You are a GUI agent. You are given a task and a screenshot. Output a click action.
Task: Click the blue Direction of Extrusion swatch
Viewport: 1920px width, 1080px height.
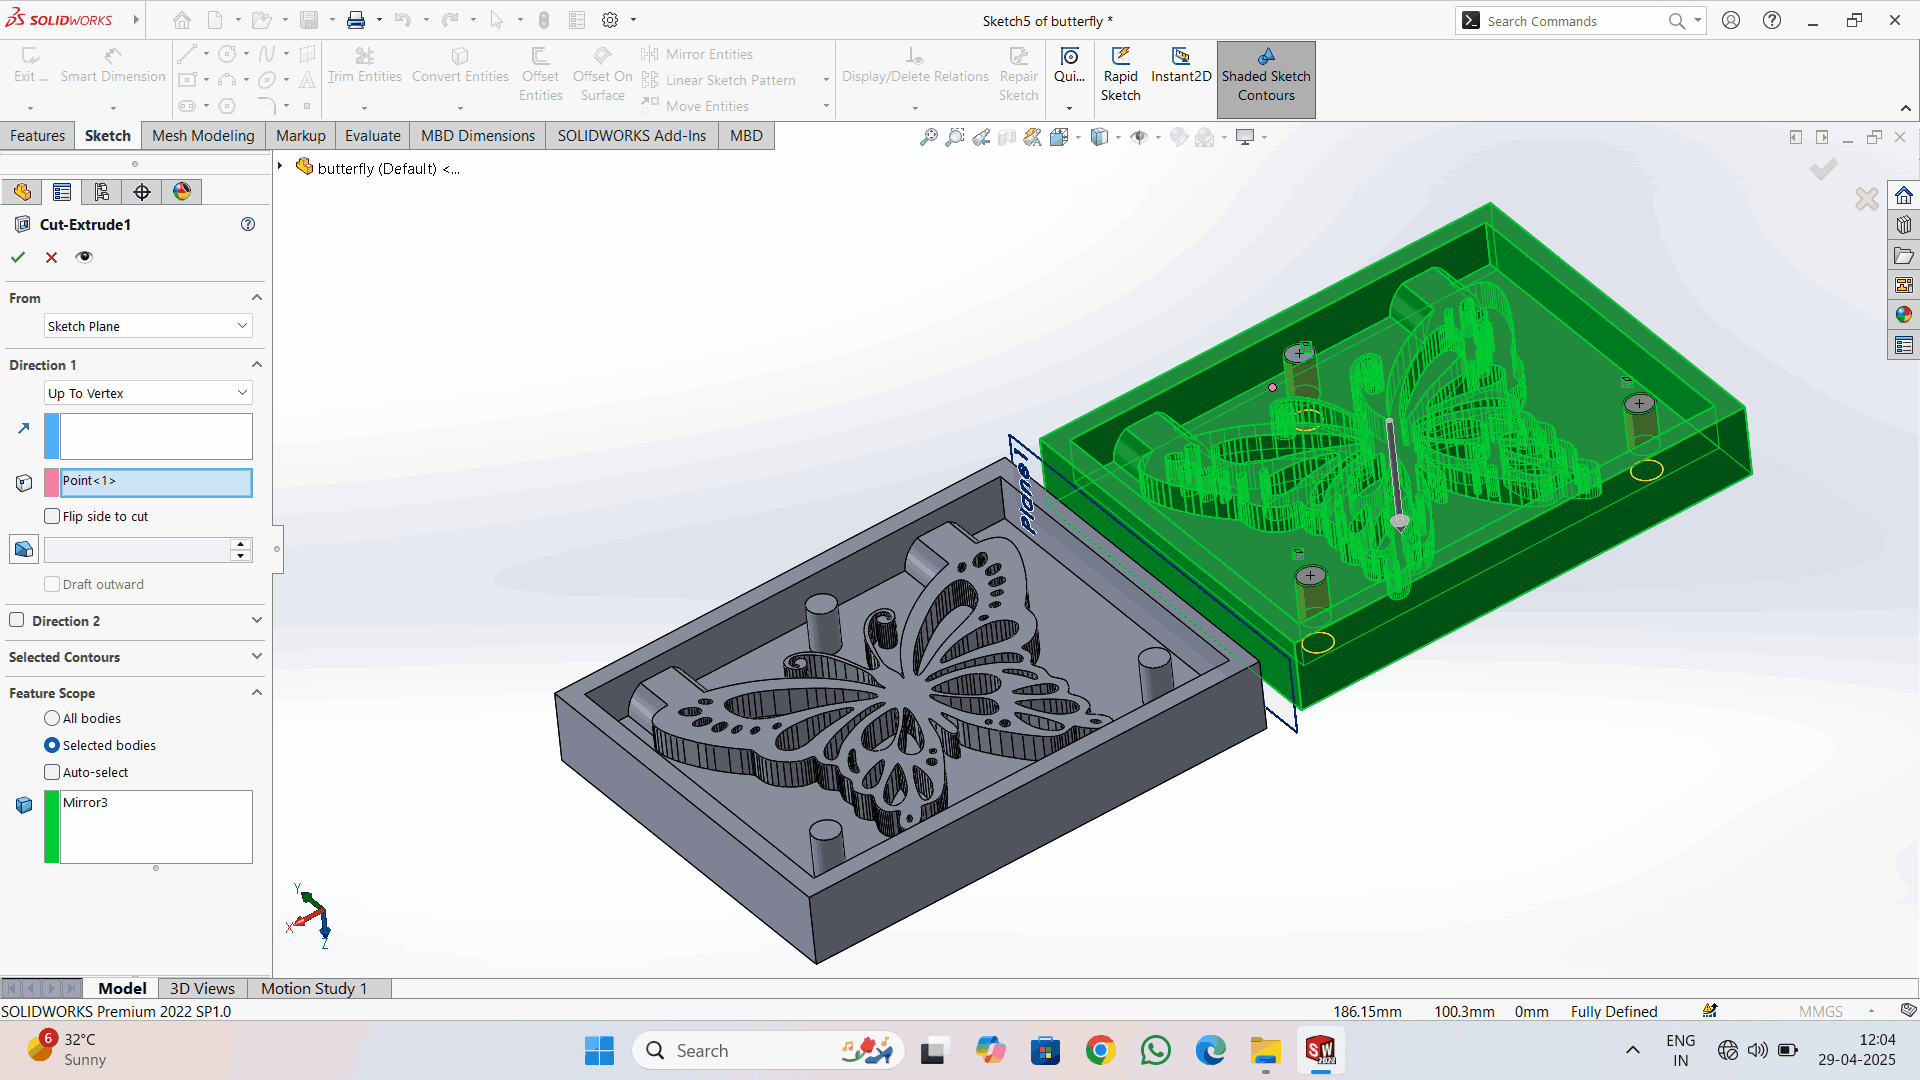point(52,437)
